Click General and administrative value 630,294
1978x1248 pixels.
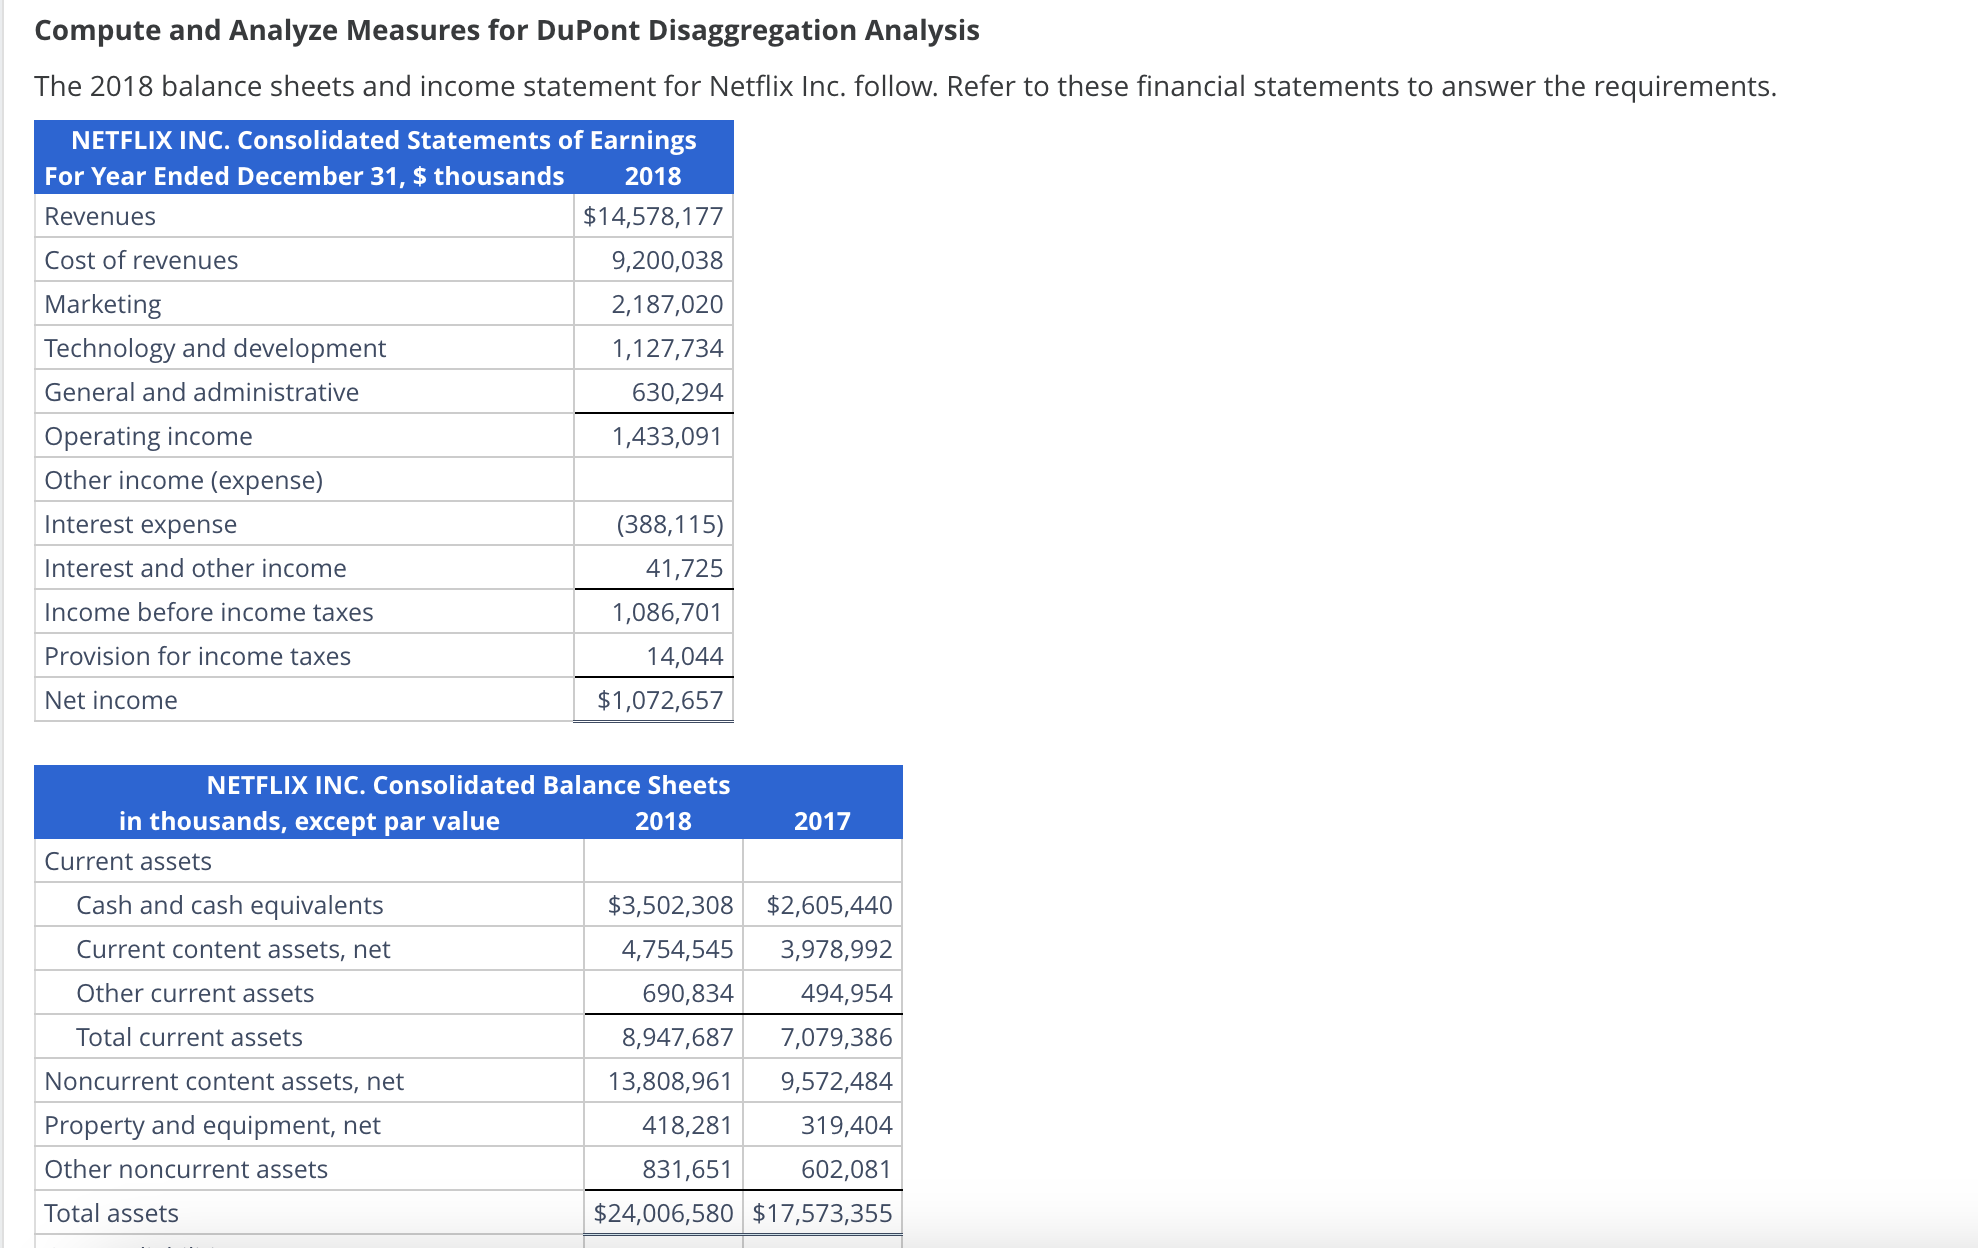[677, 392]
